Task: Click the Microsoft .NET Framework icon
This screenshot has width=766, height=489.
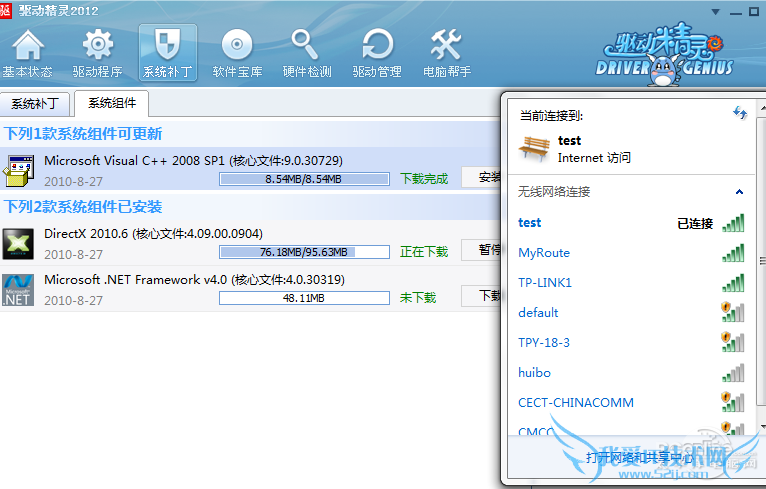Action: point(18,290)
